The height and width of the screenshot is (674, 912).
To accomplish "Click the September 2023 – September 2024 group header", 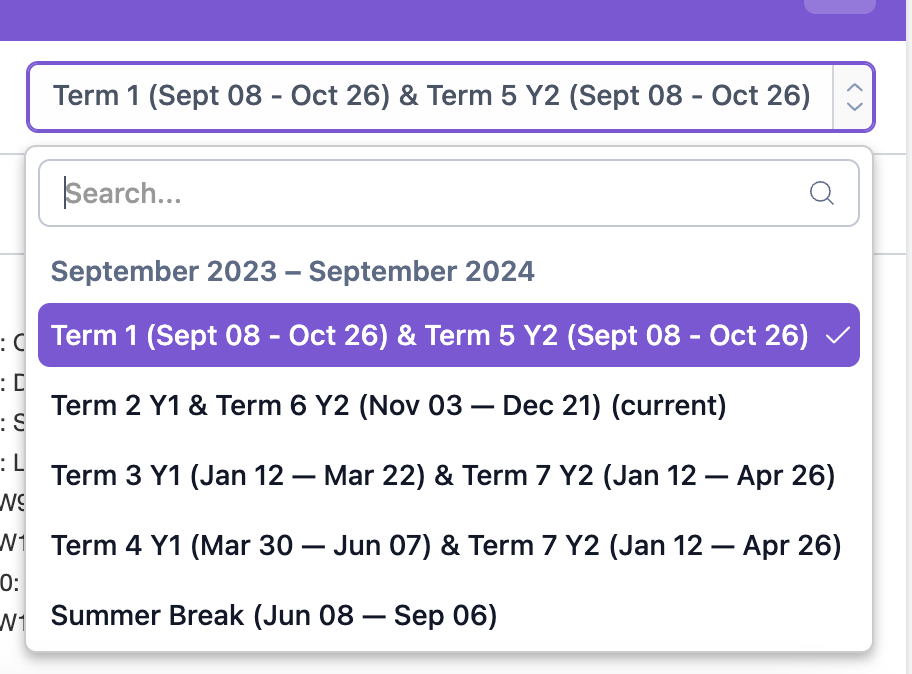I will click(x=292, y=271).
